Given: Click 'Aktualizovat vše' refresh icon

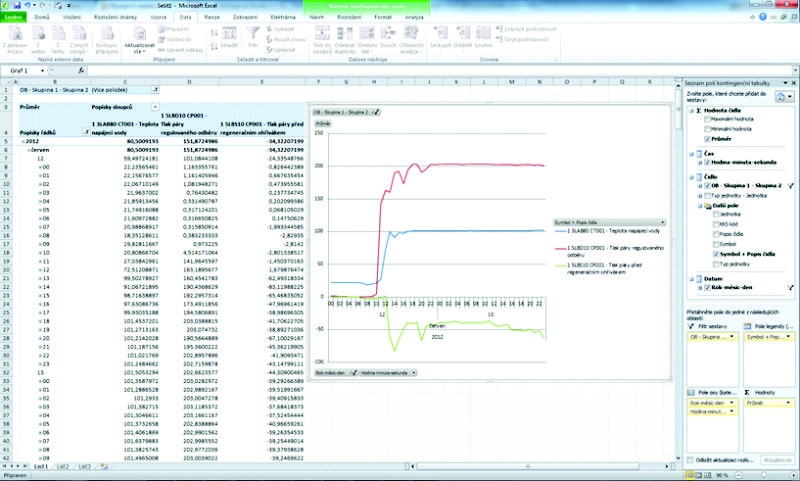Looking at the screenshot, I should click(x=139, y=34).
